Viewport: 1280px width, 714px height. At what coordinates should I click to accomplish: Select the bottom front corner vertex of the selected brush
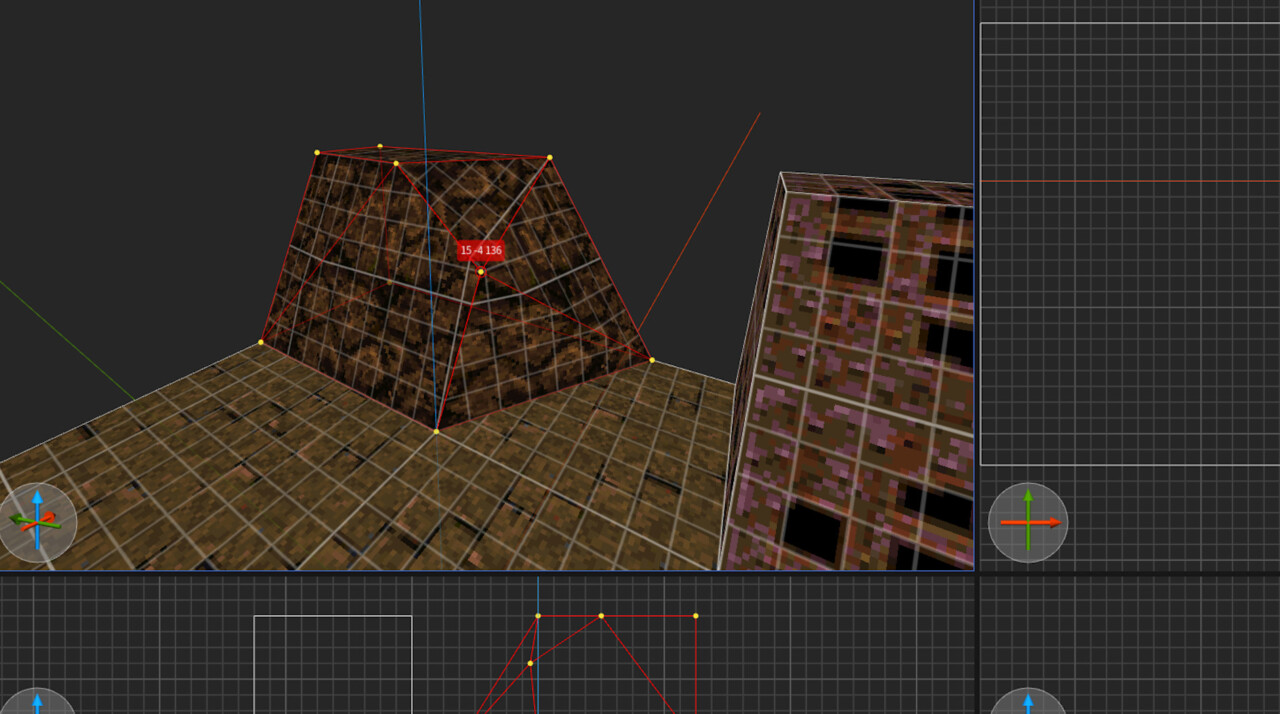click(x=436, y=431)
